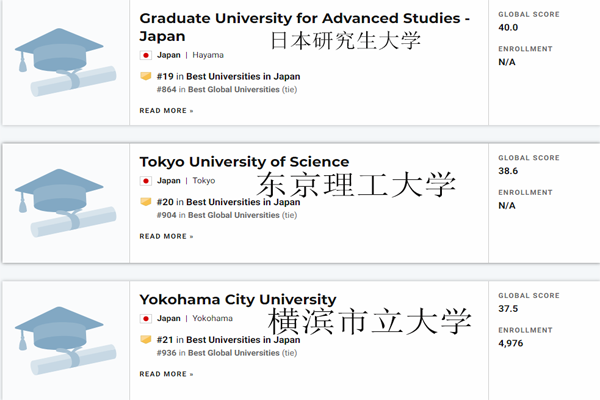Image resolution: width=600 pixels, height=400 pixels.
Task: Click the Japan flag icon beside Hayama
Action: click(145, 55)
